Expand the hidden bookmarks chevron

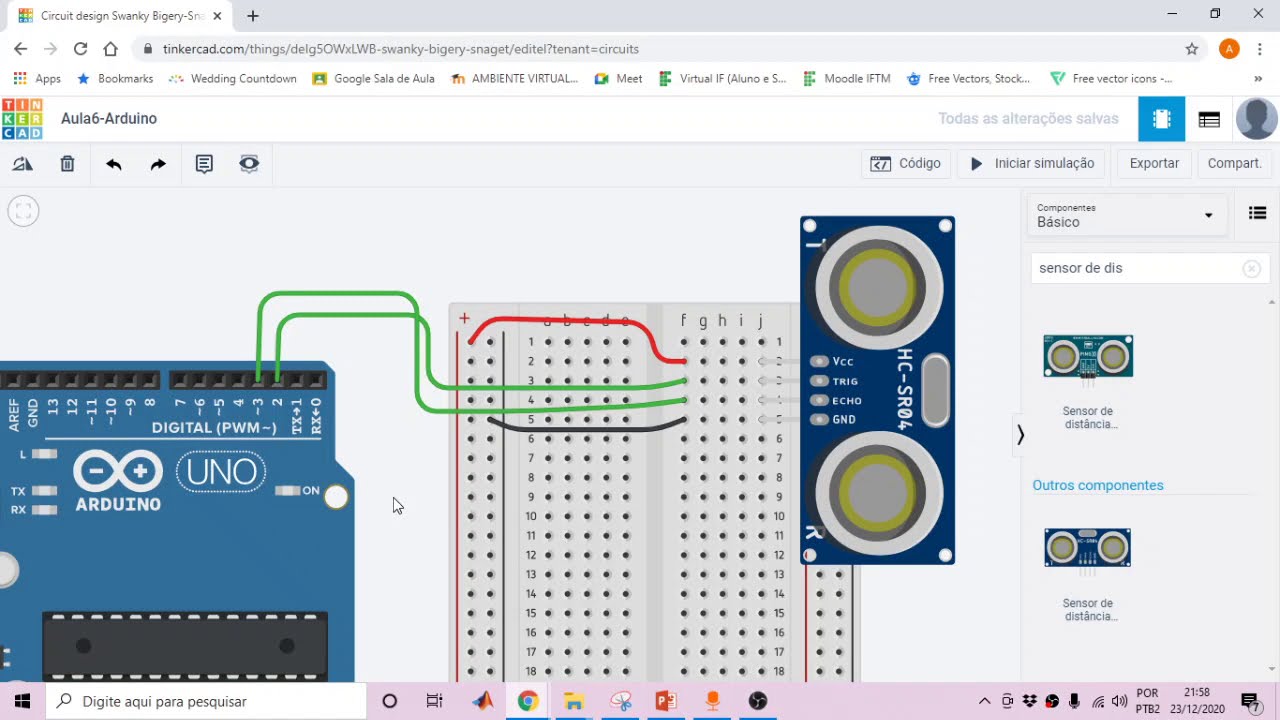1258,78
